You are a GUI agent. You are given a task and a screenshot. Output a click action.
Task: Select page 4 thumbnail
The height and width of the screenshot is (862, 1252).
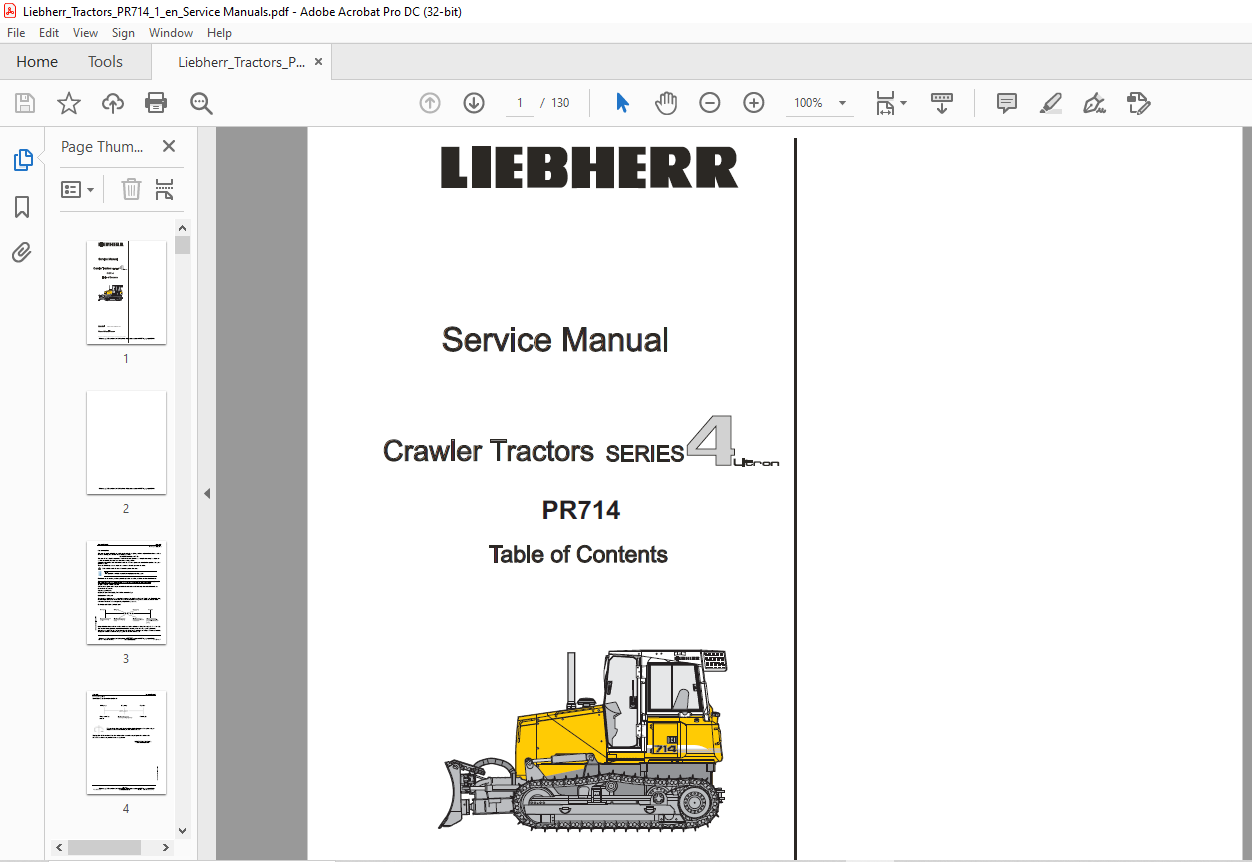coord(126,742)
